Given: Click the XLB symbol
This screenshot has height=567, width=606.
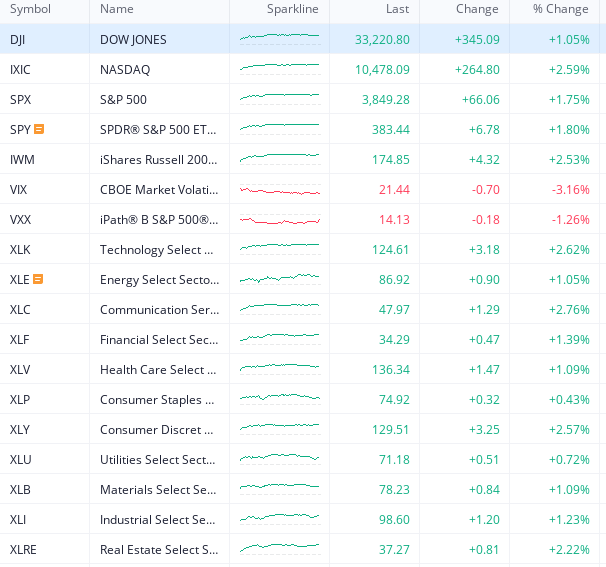Looking at the screenshot, I should pos(20,490).
